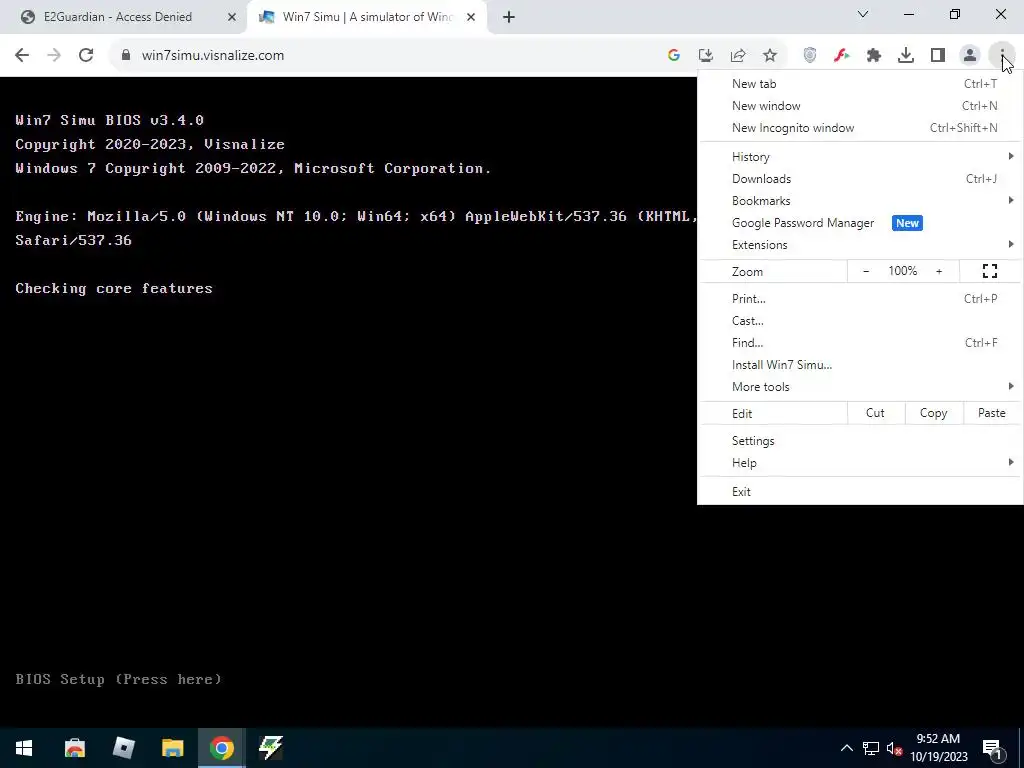Image resolution: width=1024 pixels, height=768 pixels.
Task: Select the Win7 Simu tab
Action: (x=367, y=17)
